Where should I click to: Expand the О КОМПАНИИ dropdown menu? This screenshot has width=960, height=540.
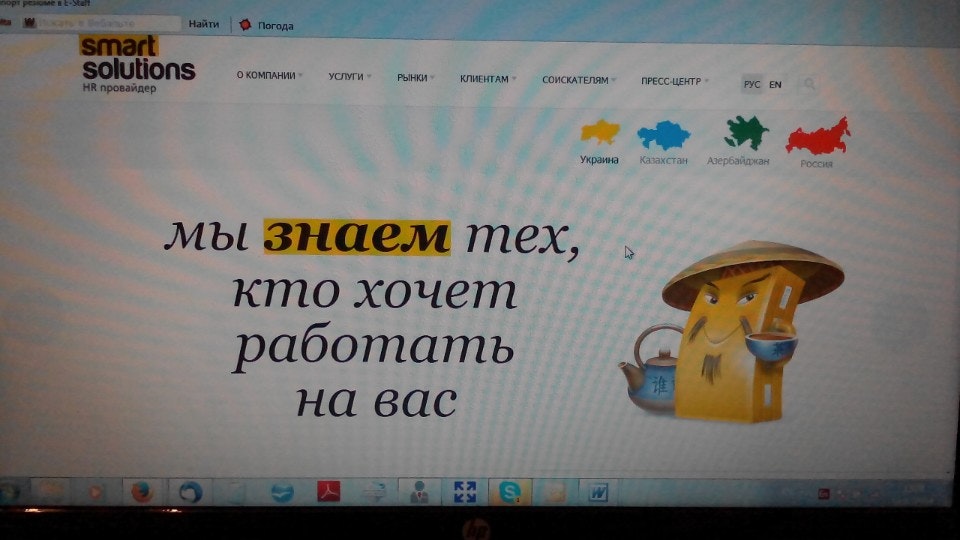click(269, 75)
